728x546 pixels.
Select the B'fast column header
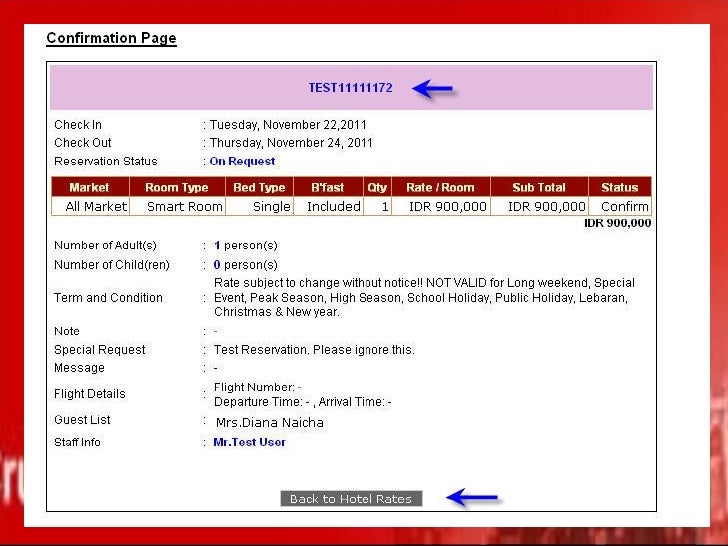(328, 187)
